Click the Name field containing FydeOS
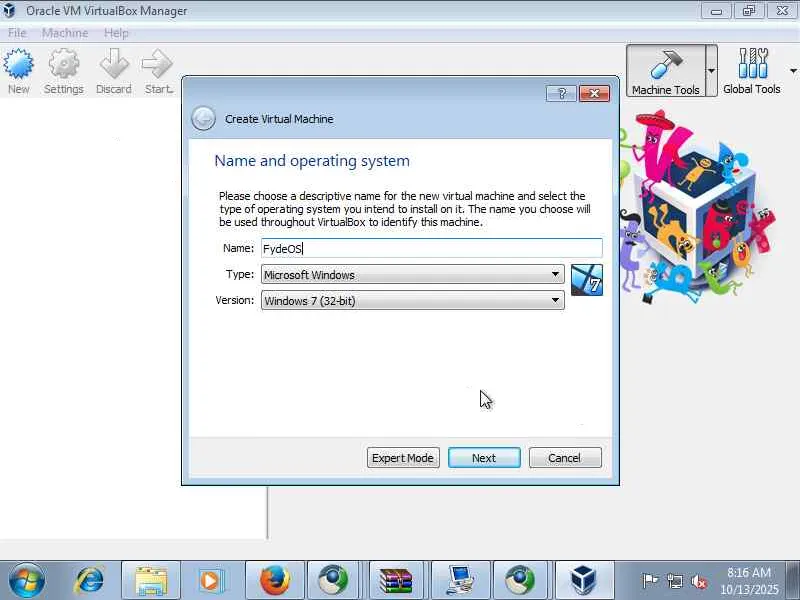 point(432,248)
